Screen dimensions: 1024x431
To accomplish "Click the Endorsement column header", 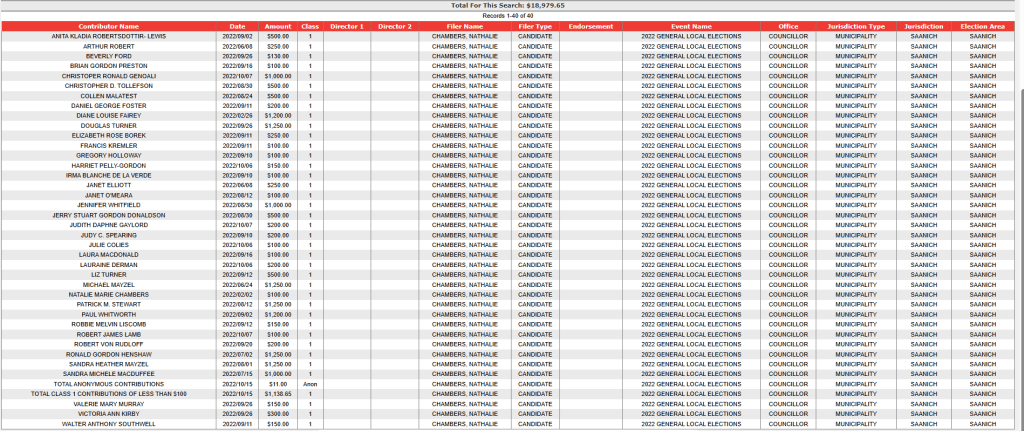I will coord(590,26).
